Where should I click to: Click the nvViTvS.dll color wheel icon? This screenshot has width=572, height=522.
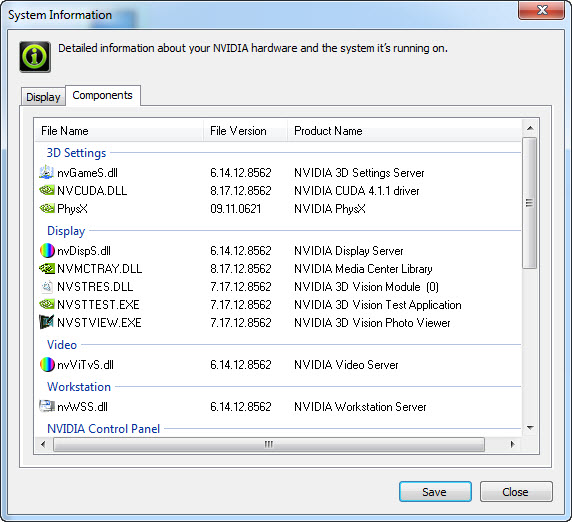[x=47, y=364]
